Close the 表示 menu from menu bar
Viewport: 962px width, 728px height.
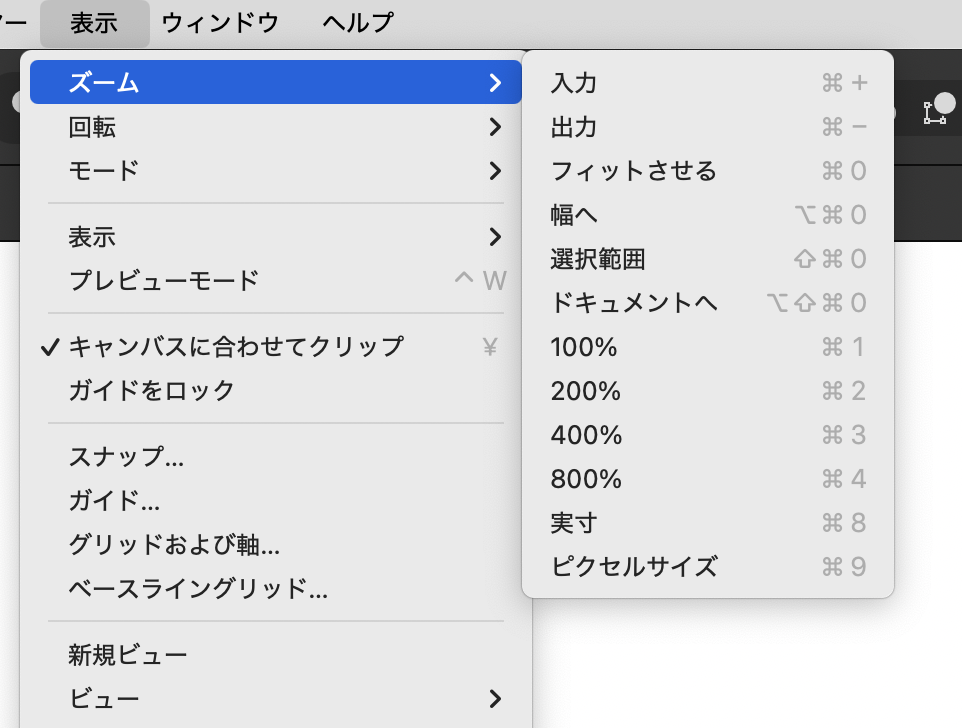pos(94,23)
